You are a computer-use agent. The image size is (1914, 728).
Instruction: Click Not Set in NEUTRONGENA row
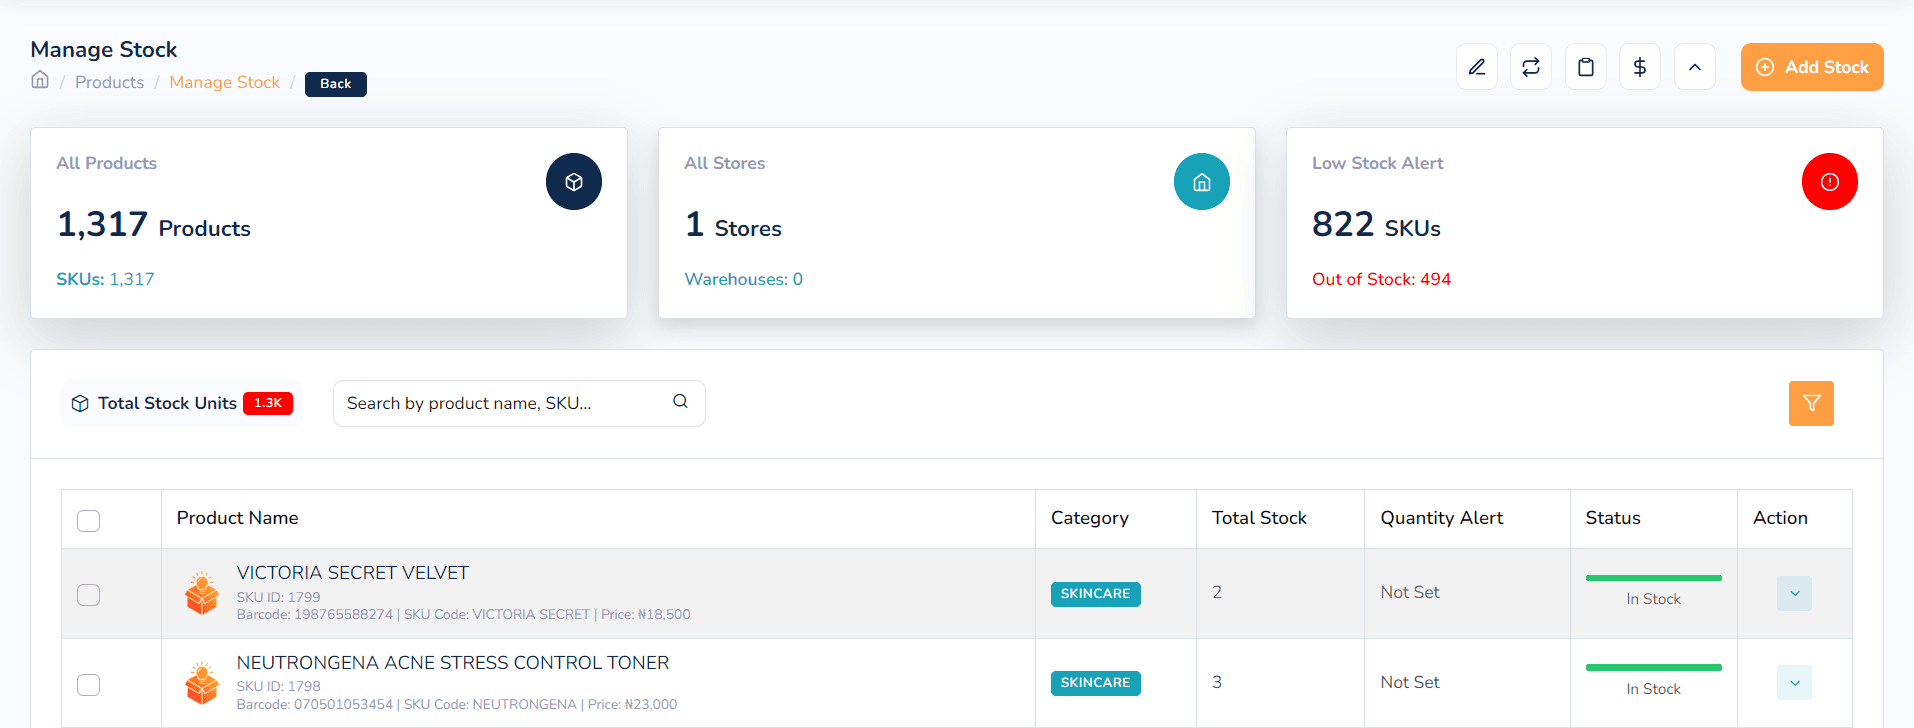[x=1410, y=682]
